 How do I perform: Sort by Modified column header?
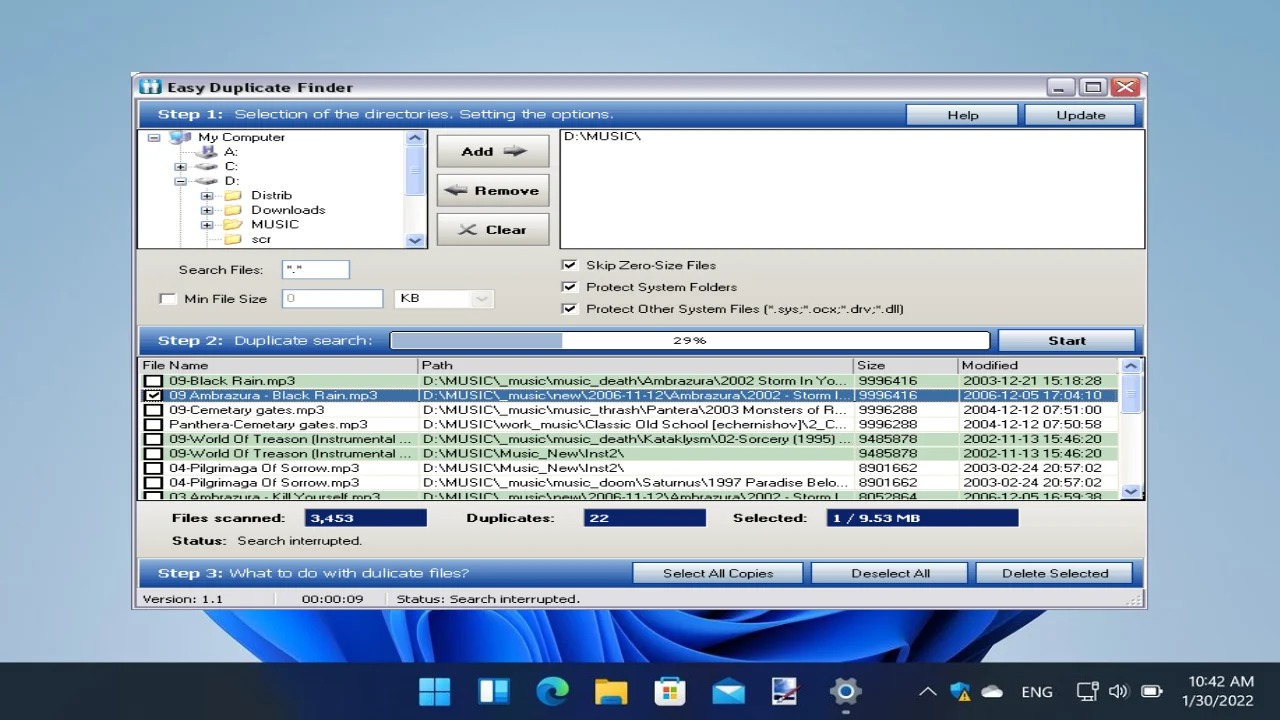point(1039,365)
